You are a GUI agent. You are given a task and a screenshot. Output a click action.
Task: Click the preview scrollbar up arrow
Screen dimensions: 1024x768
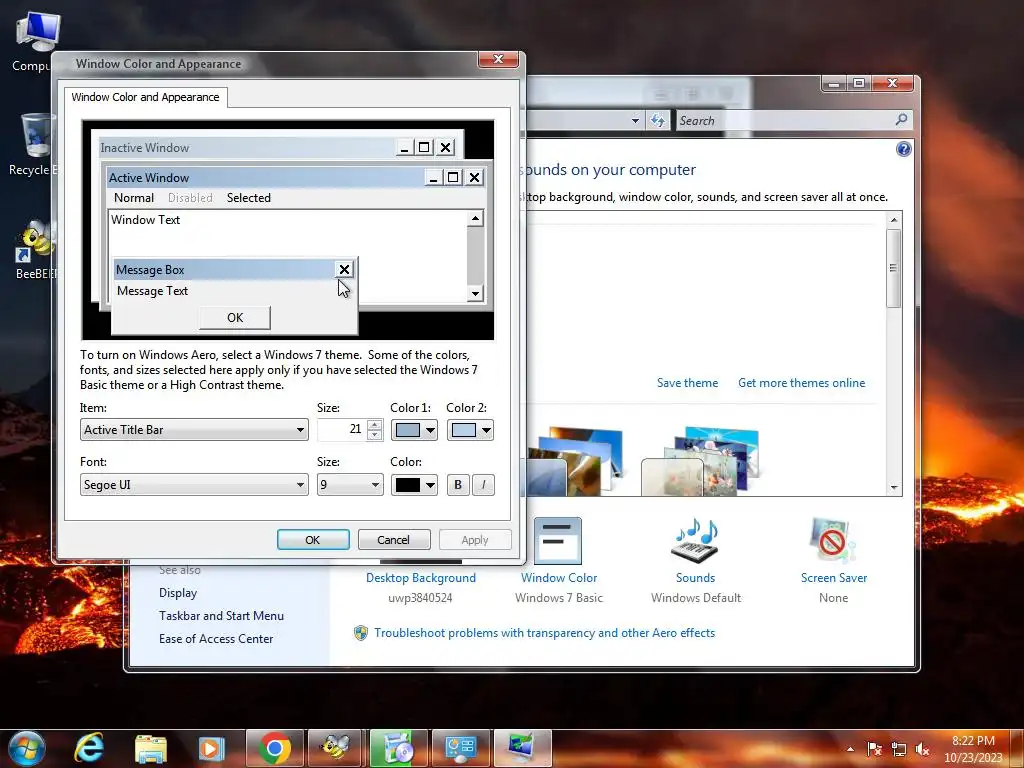point(475,219)
